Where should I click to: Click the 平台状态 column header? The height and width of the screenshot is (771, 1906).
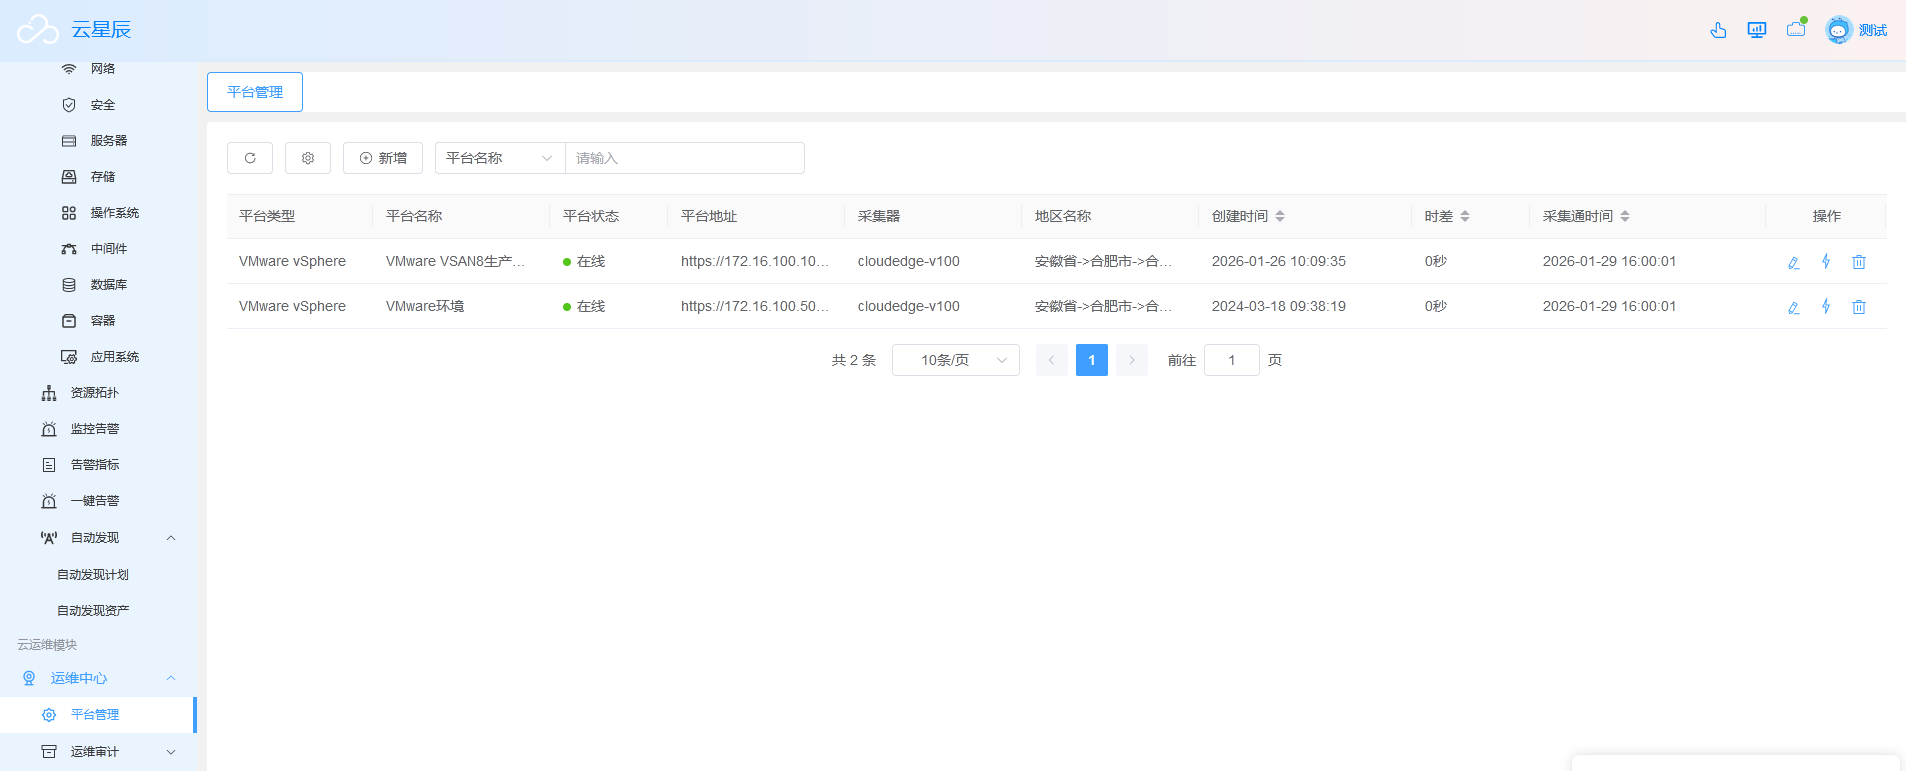[591, 216]
